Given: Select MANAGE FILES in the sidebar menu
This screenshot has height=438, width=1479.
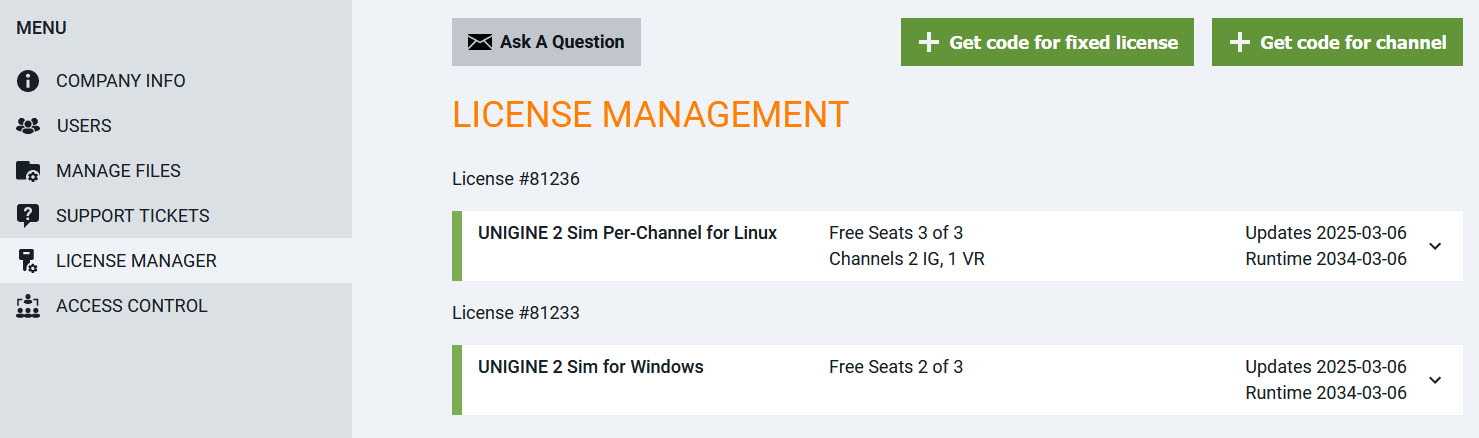Looking at the screenshot, I should (118, 171).
